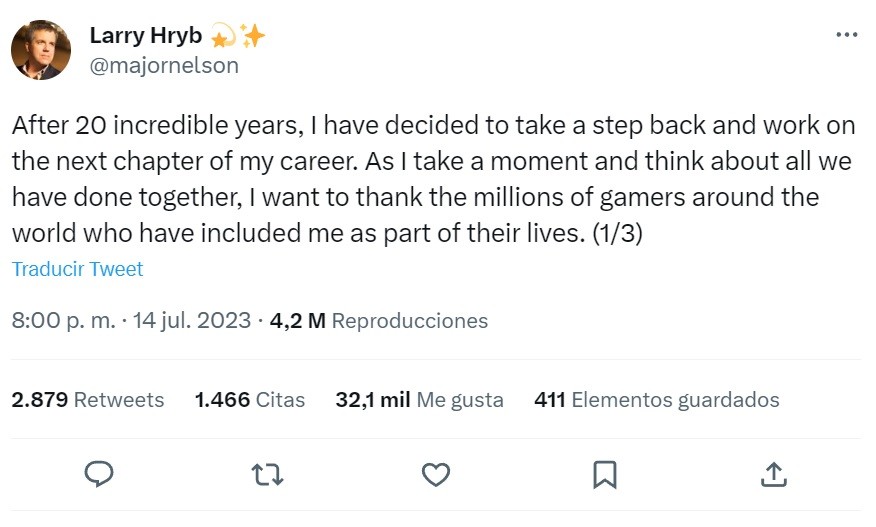This screenshot has width=876, height=527.
Task: View the 32,1 mil Me gusta list
Action: point(419,400)
